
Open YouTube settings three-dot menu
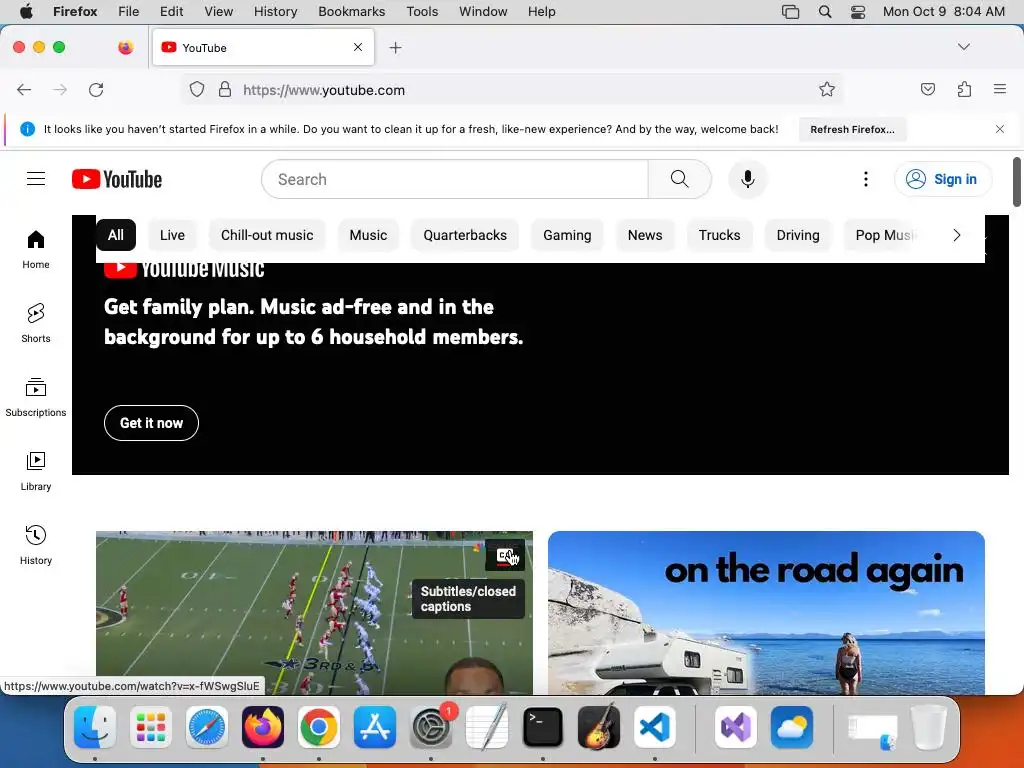pyautogui.click(x=866, y=179)
